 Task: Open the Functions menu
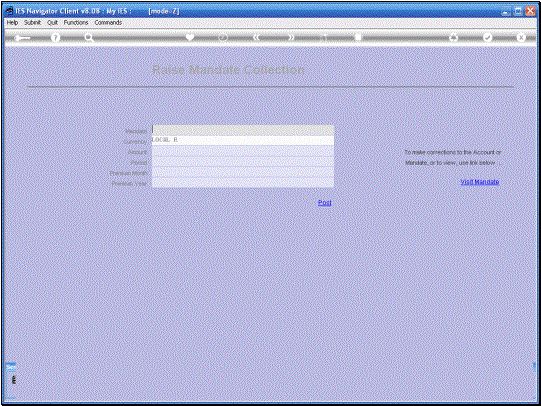[76, 22]
